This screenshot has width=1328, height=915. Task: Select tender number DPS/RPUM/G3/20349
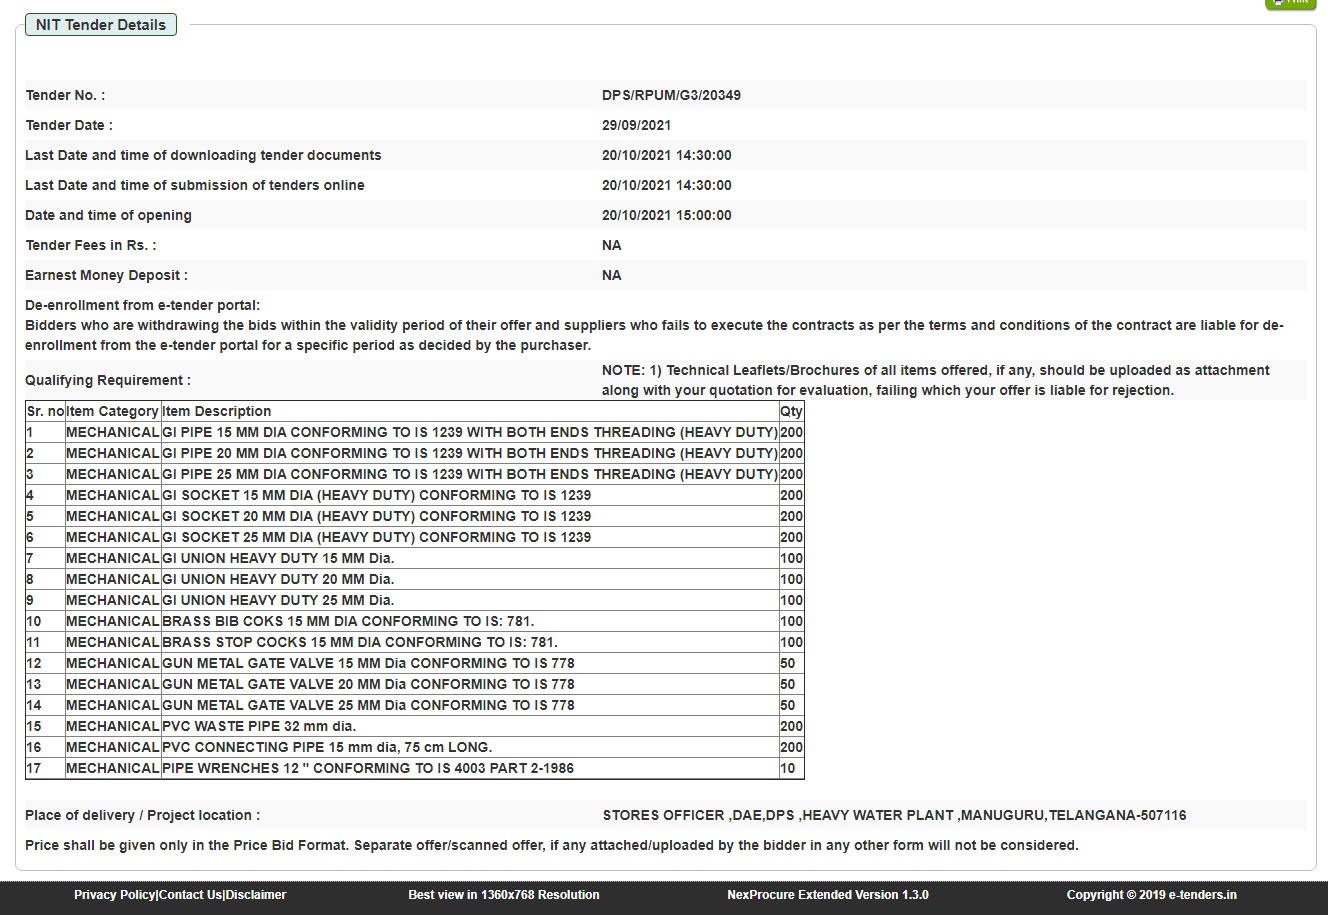[x=671, y=95]
